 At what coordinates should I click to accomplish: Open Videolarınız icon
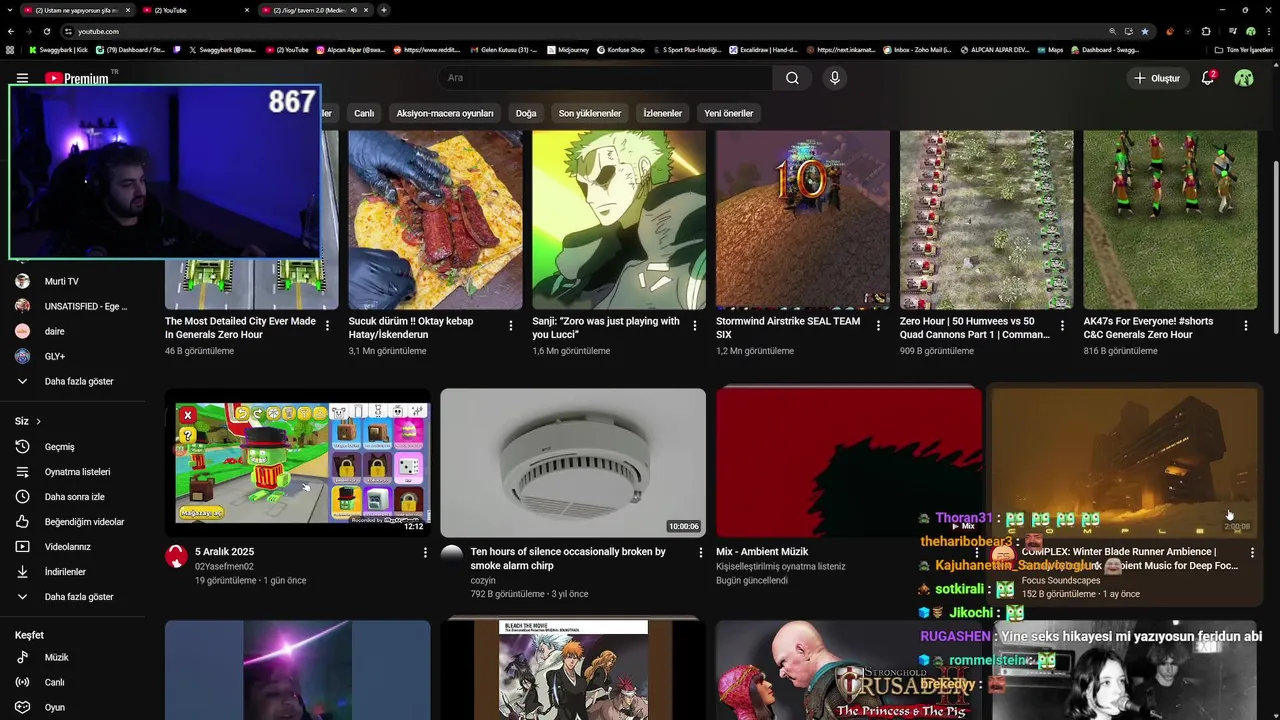tap(22, 547)
